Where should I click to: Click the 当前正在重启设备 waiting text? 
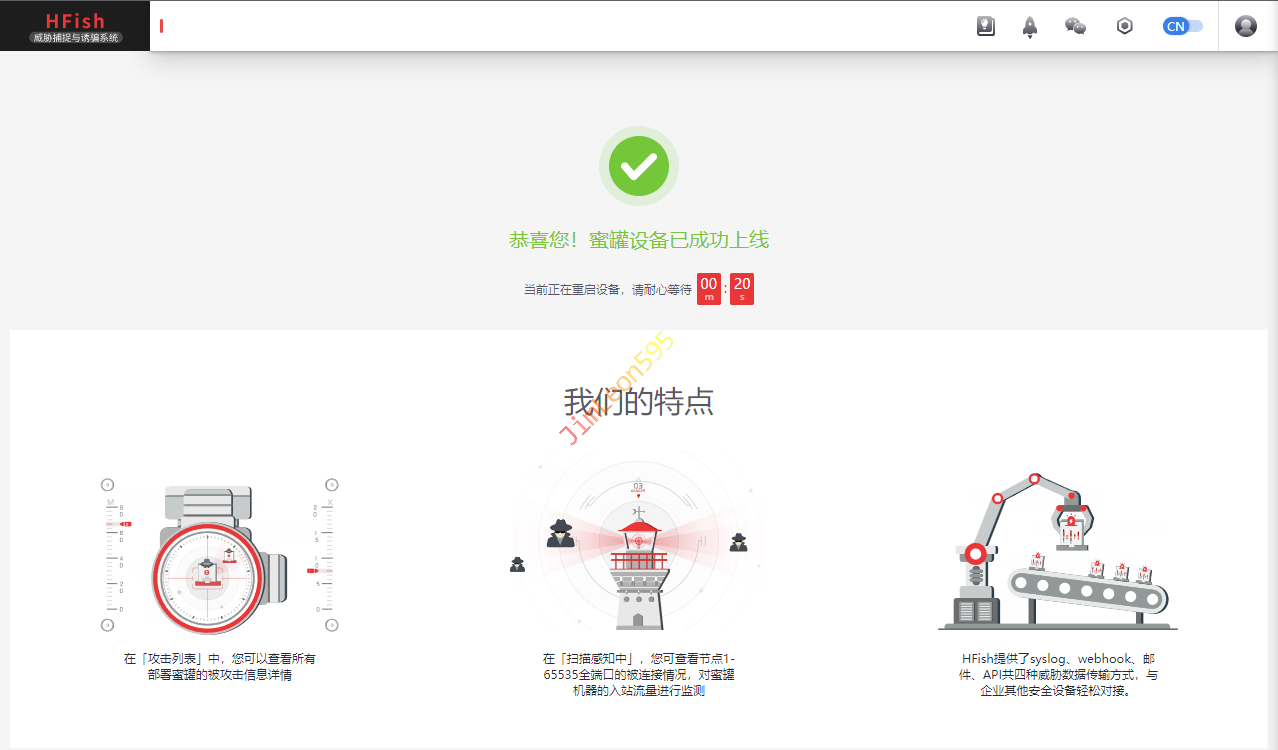click(607, 290)
